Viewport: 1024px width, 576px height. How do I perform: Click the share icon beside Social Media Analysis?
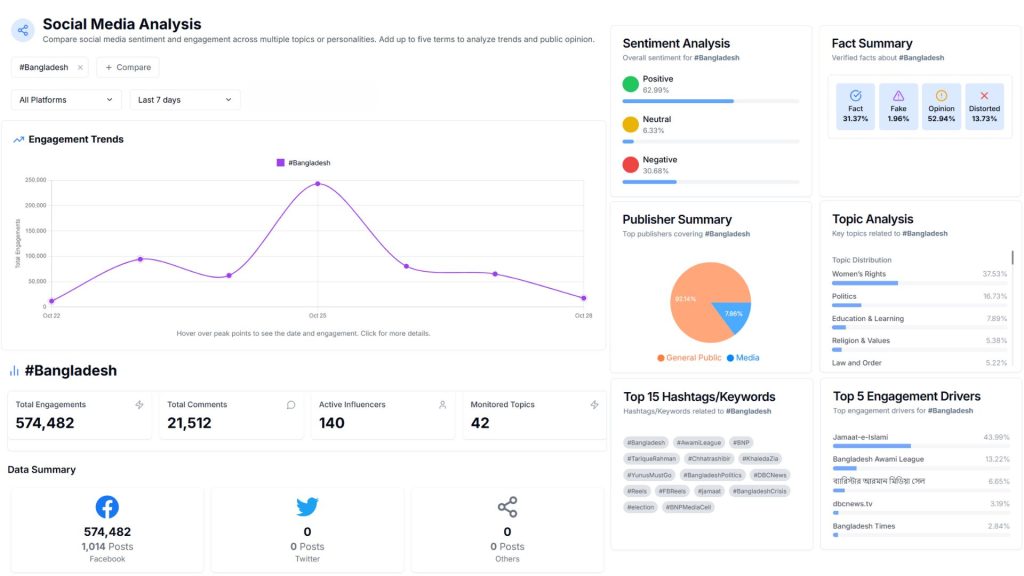(x=23, y=30)
